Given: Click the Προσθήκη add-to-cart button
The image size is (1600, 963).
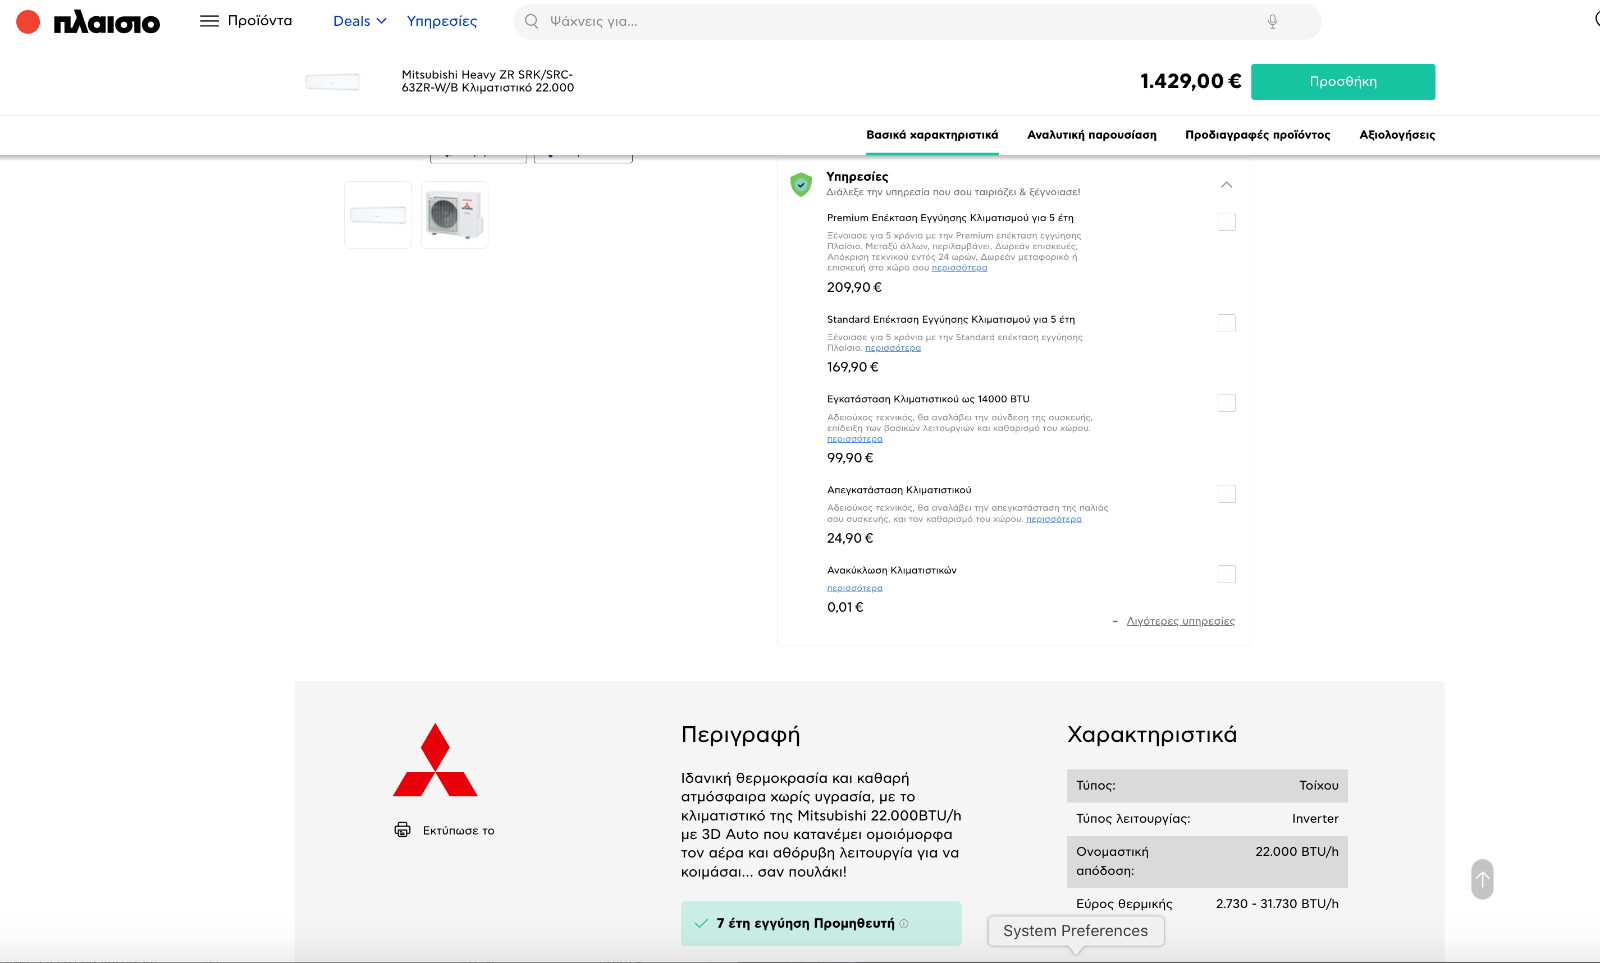Looking at the screenshot, I should [x=1343, y=82].
